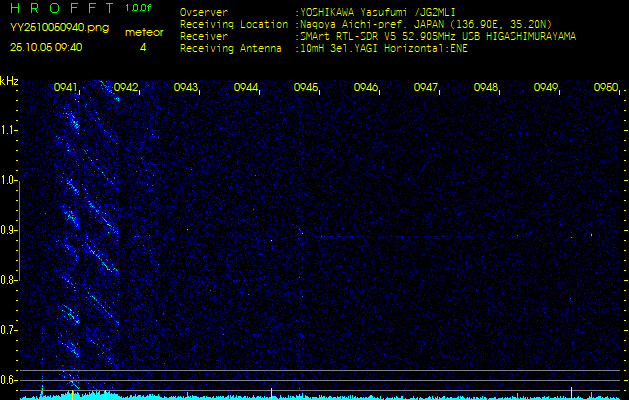Click the observer name YOSHIKAWA Yasufumi /JG2MLI

click(x=378, y=12)
